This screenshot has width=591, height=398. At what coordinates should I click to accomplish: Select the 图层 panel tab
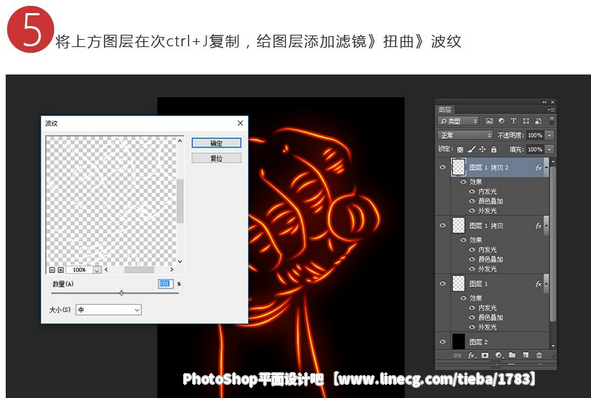coord(445,109)
